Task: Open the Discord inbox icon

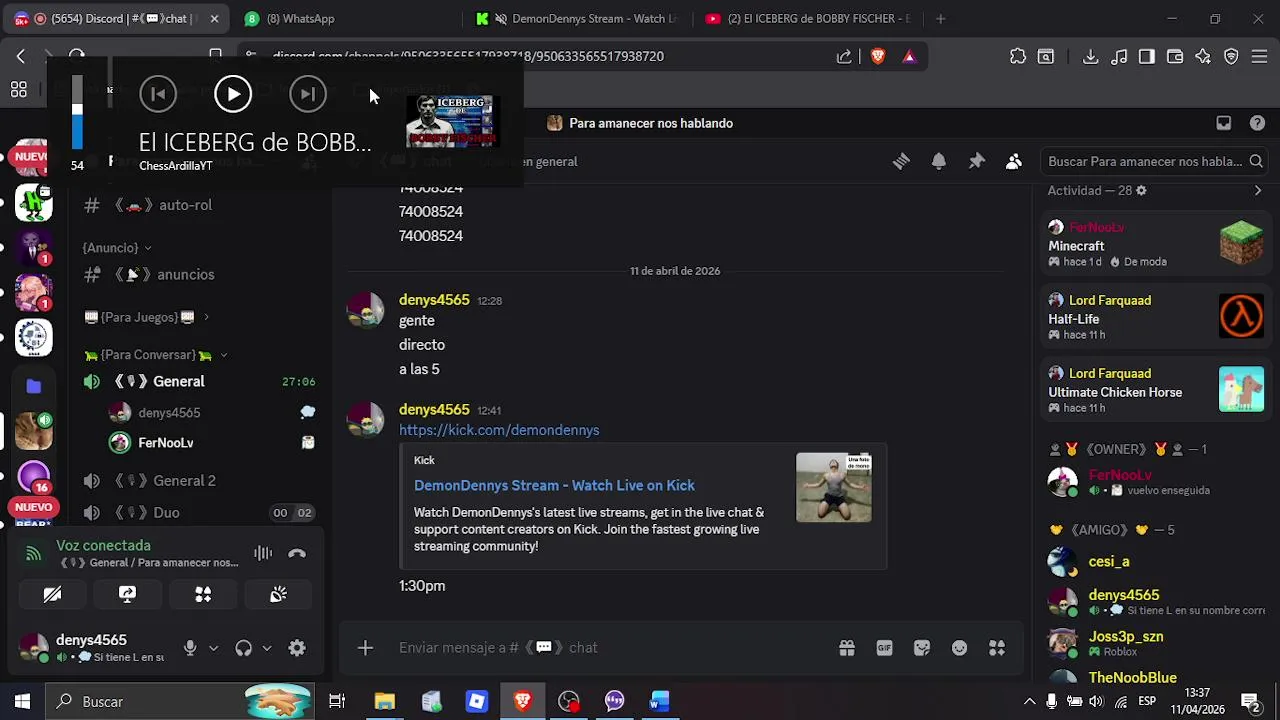Action: pyautogui.click(x=1223, y=123)
